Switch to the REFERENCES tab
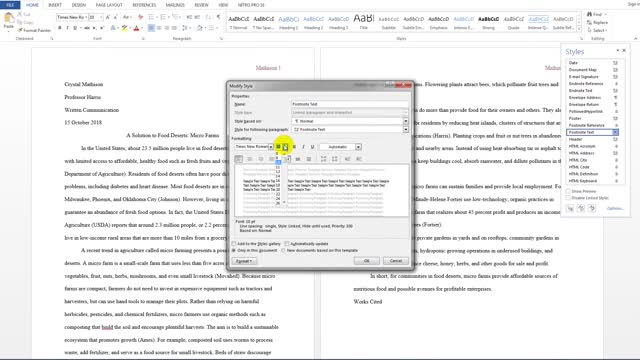 (x=144, y=5)
